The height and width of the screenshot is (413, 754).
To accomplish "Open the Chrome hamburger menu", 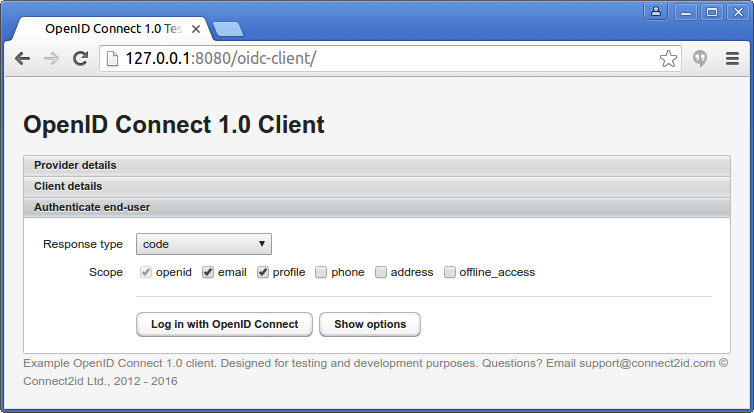I will coord(732,59).
